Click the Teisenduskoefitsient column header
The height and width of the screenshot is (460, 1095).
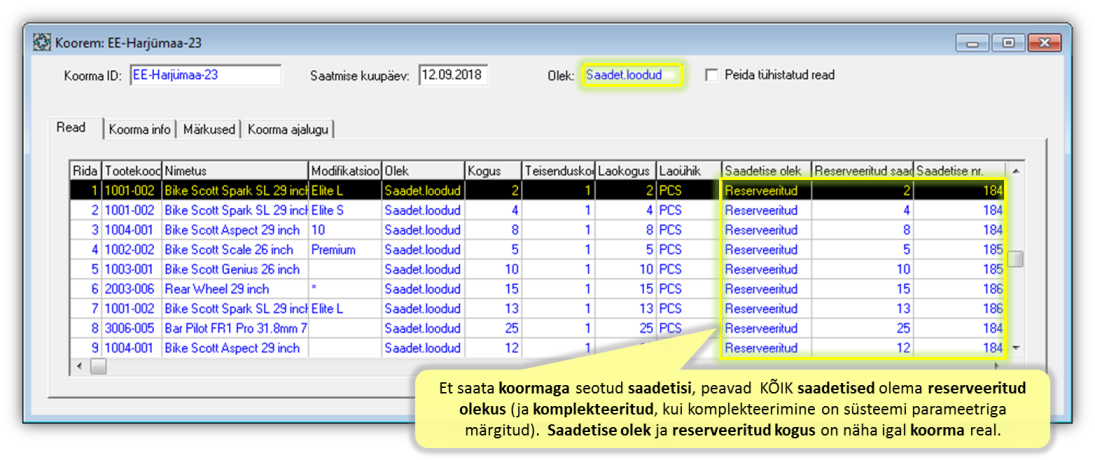tap(559, 171)
